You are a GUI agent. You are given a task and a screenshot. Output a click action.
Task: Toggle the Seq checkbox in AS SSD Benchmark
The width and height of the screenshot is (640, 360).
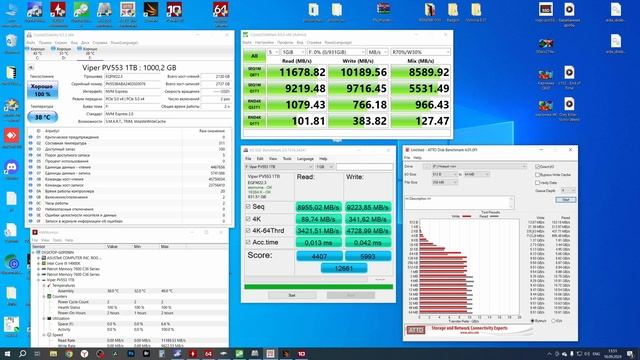248,207
